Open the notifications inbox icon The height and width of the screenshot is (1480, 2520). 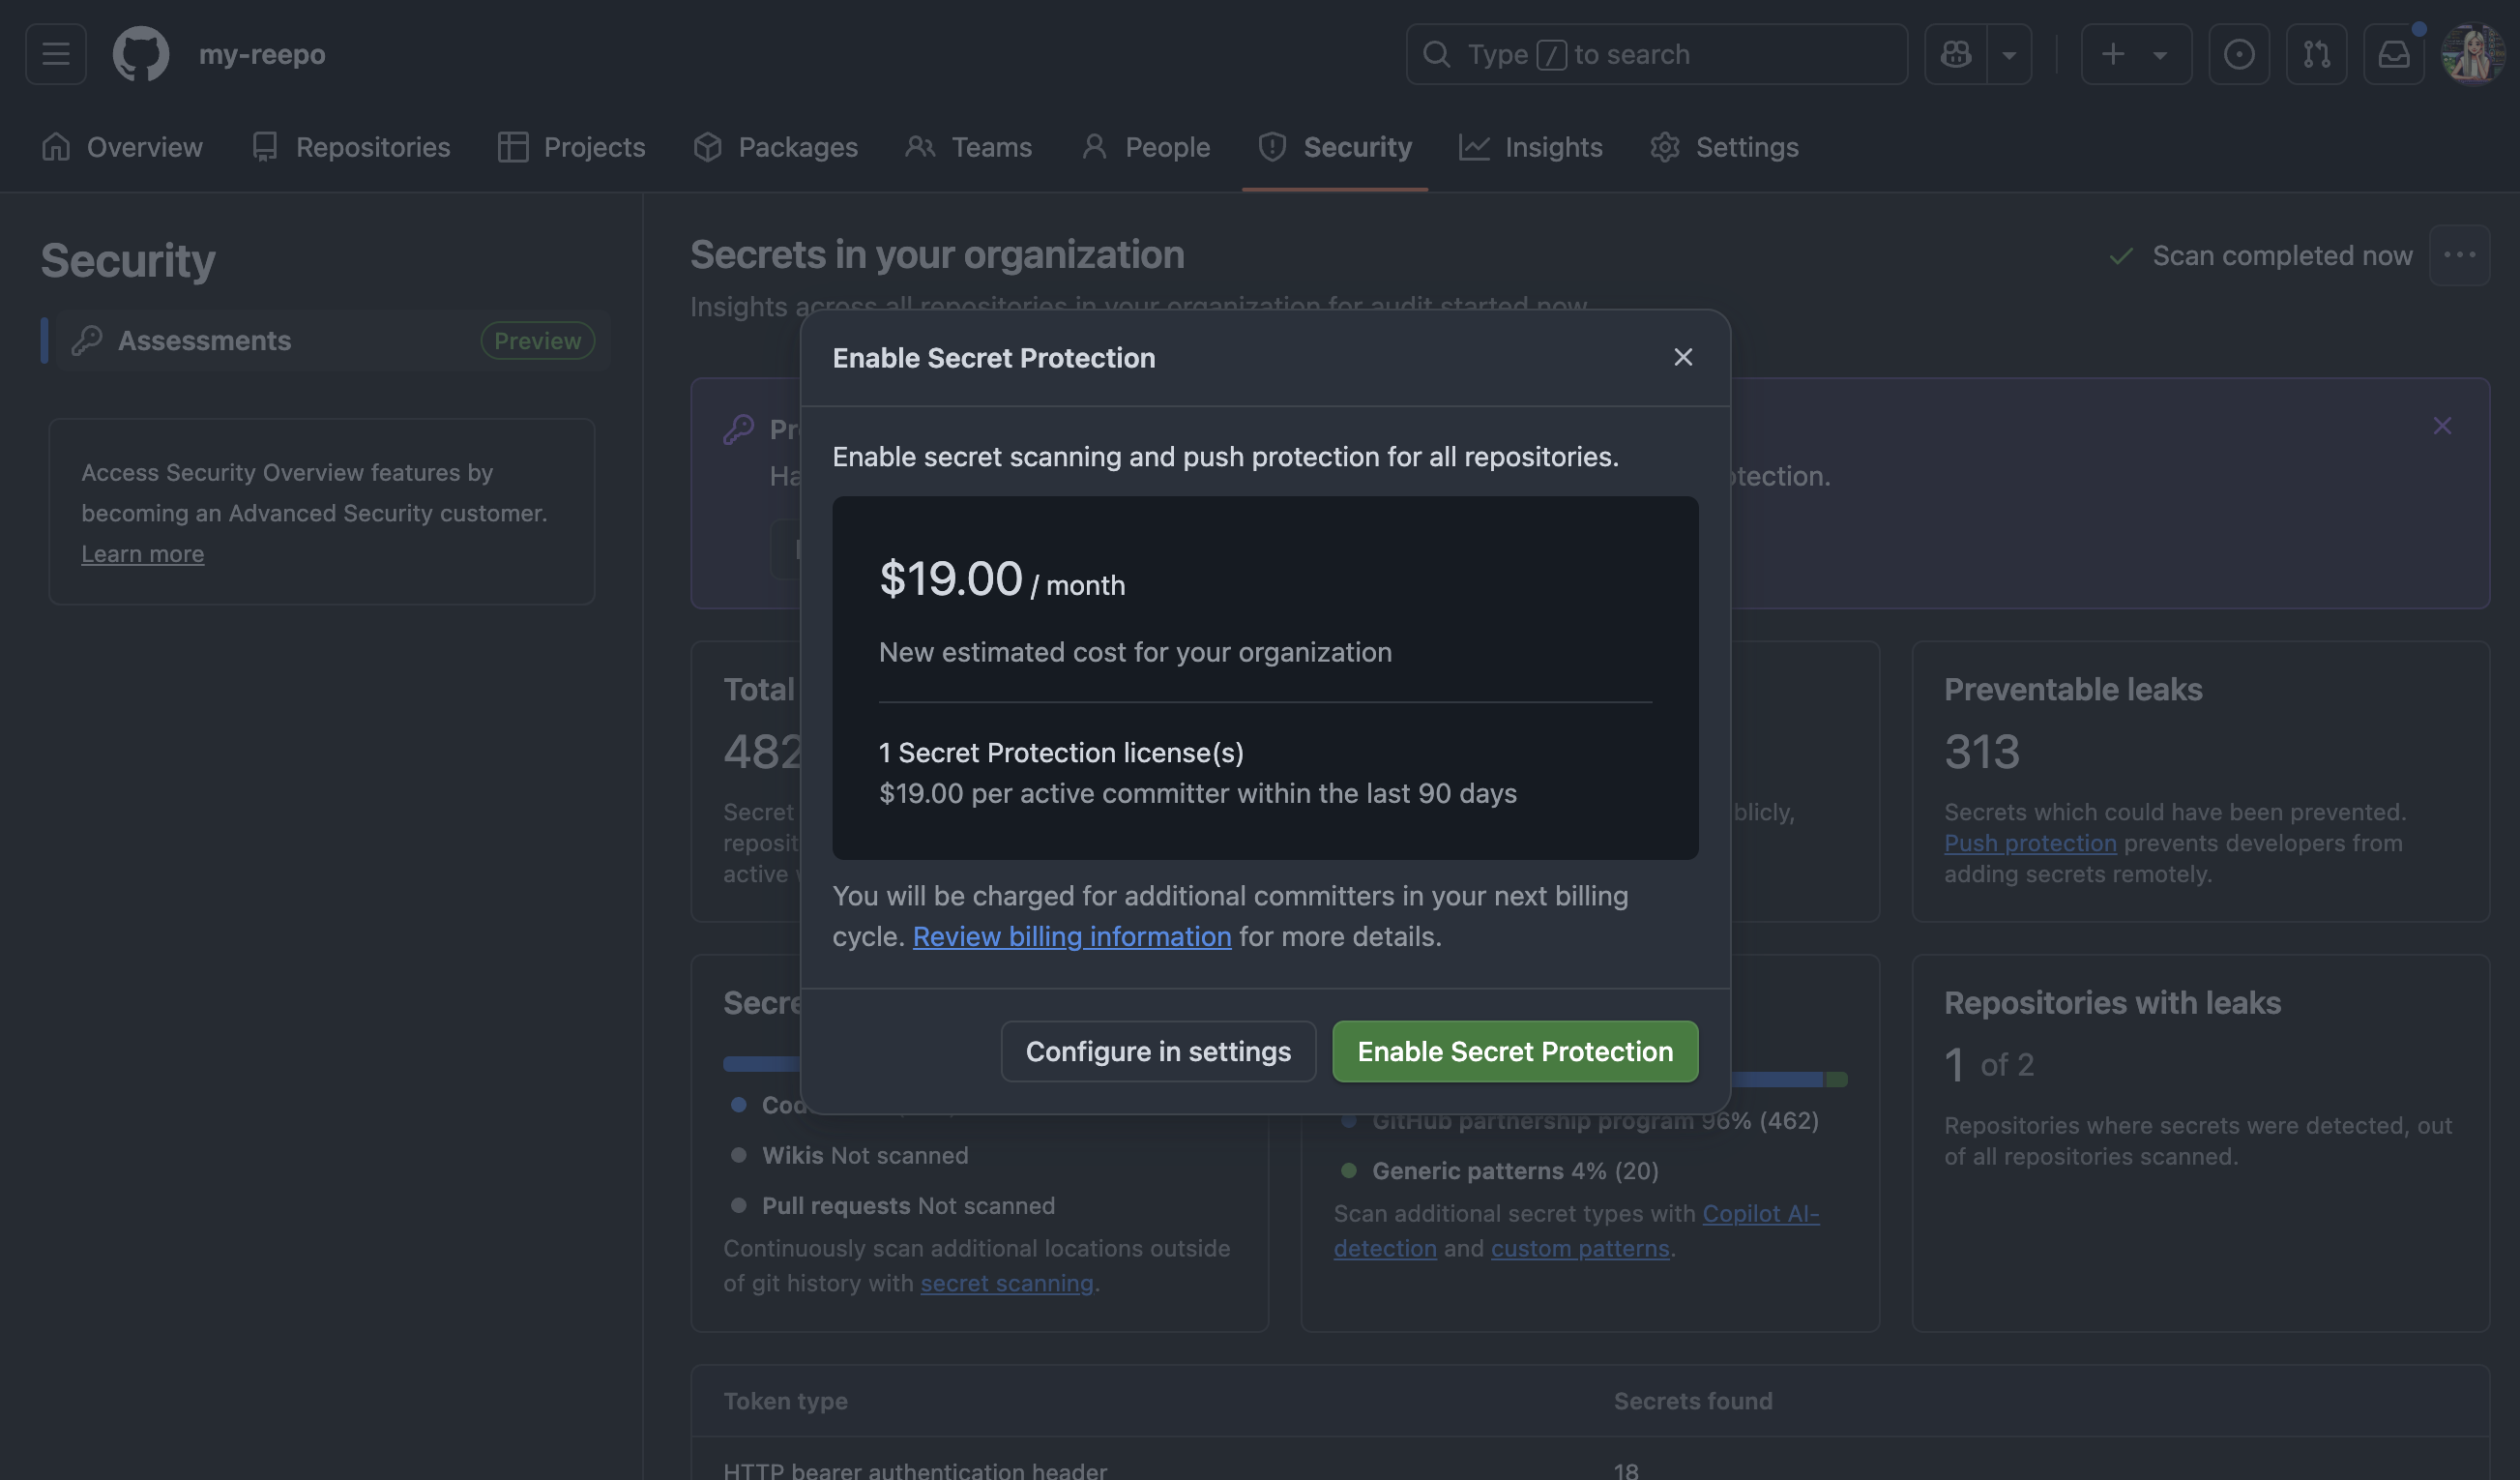pos(2393,54)
